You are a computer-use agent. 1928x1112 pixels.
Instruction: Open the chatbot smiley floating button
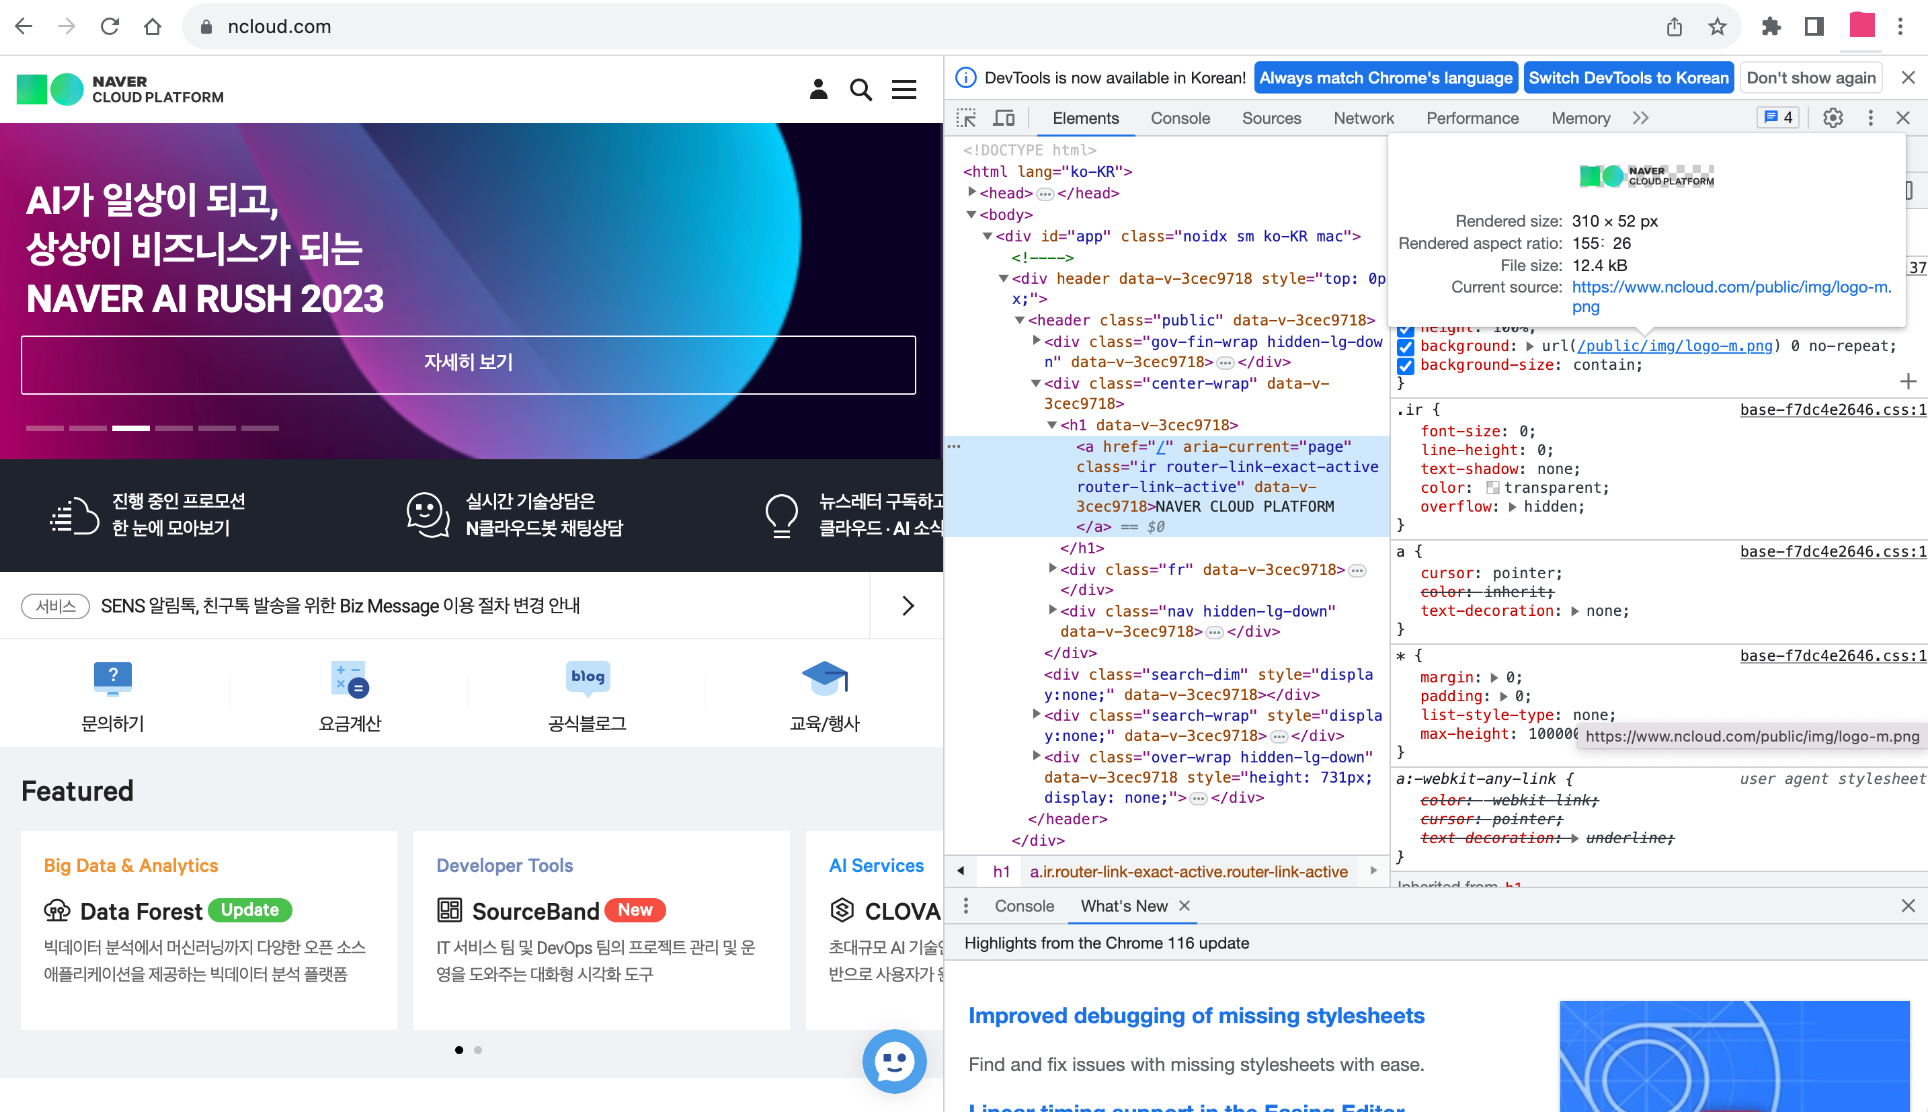tap(894, 1062)
